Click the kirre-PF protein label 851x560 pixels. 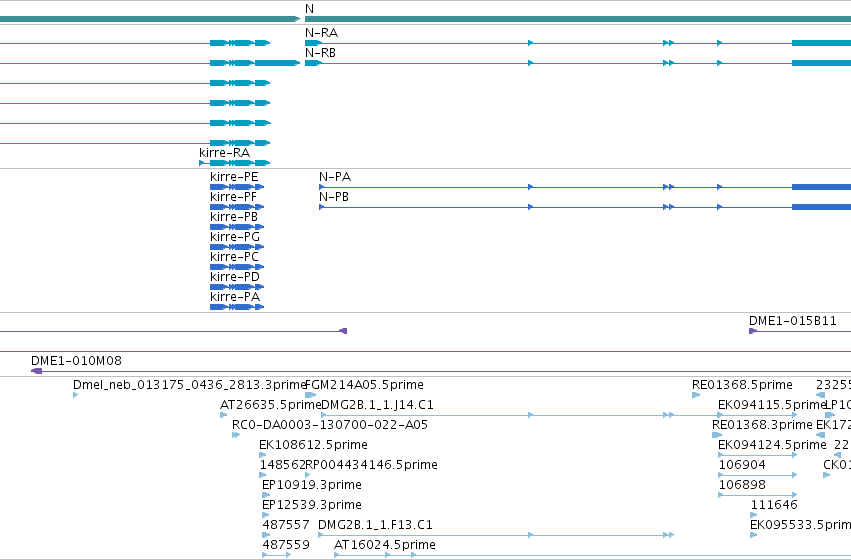tap(233, 196)
